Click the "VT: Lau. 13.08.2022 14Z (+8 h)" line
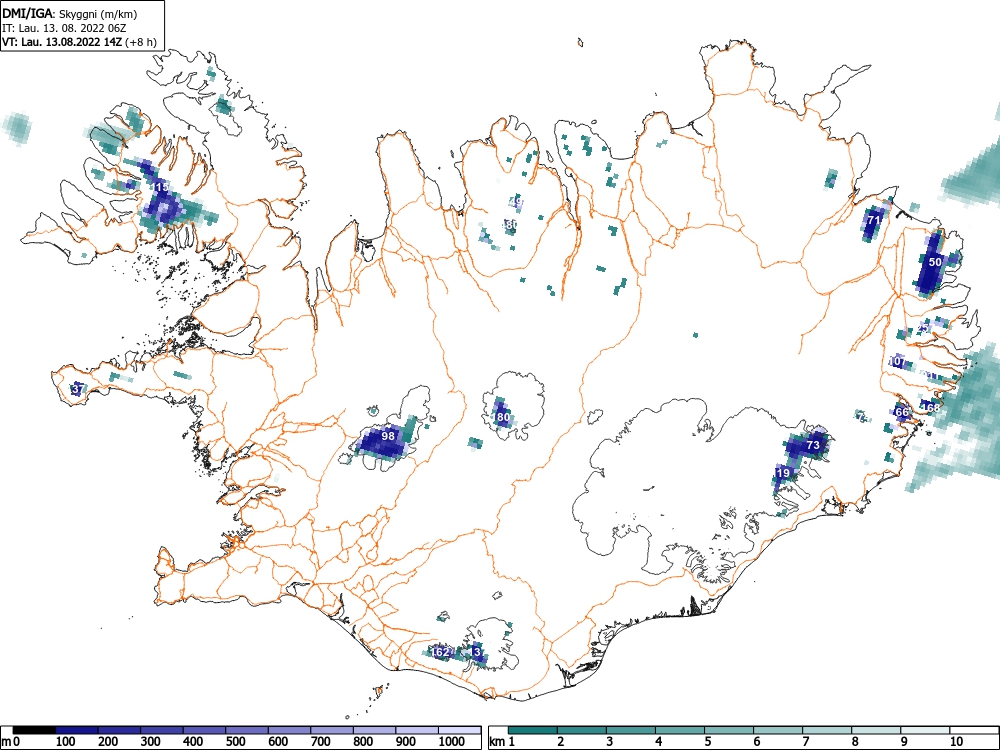The image size is (1000, 750). point(79,42)
